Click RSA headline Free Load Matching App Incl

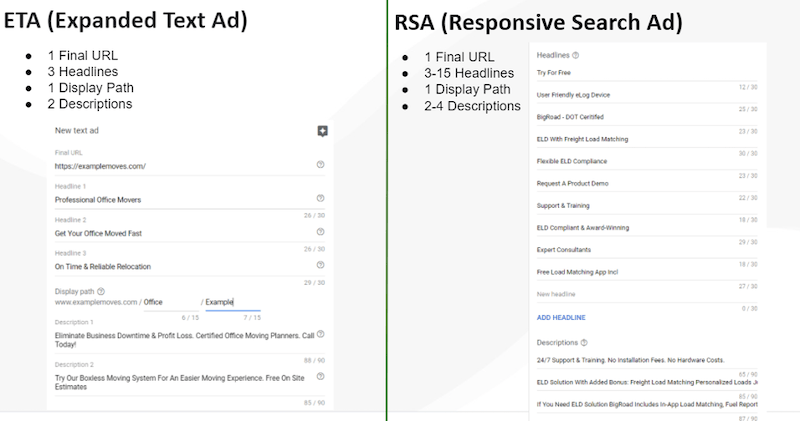(647, 272)
